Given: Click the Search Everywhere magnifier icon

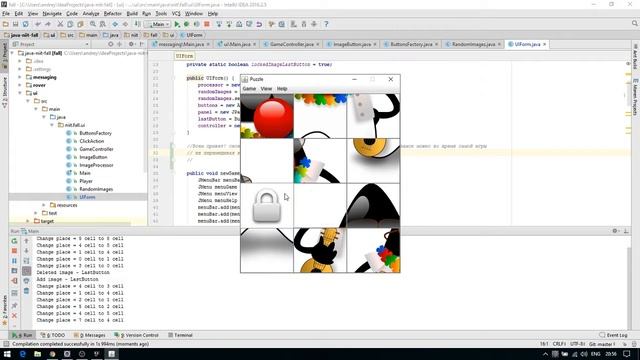Looking at the screenshot, I should [x=635, y=24].
